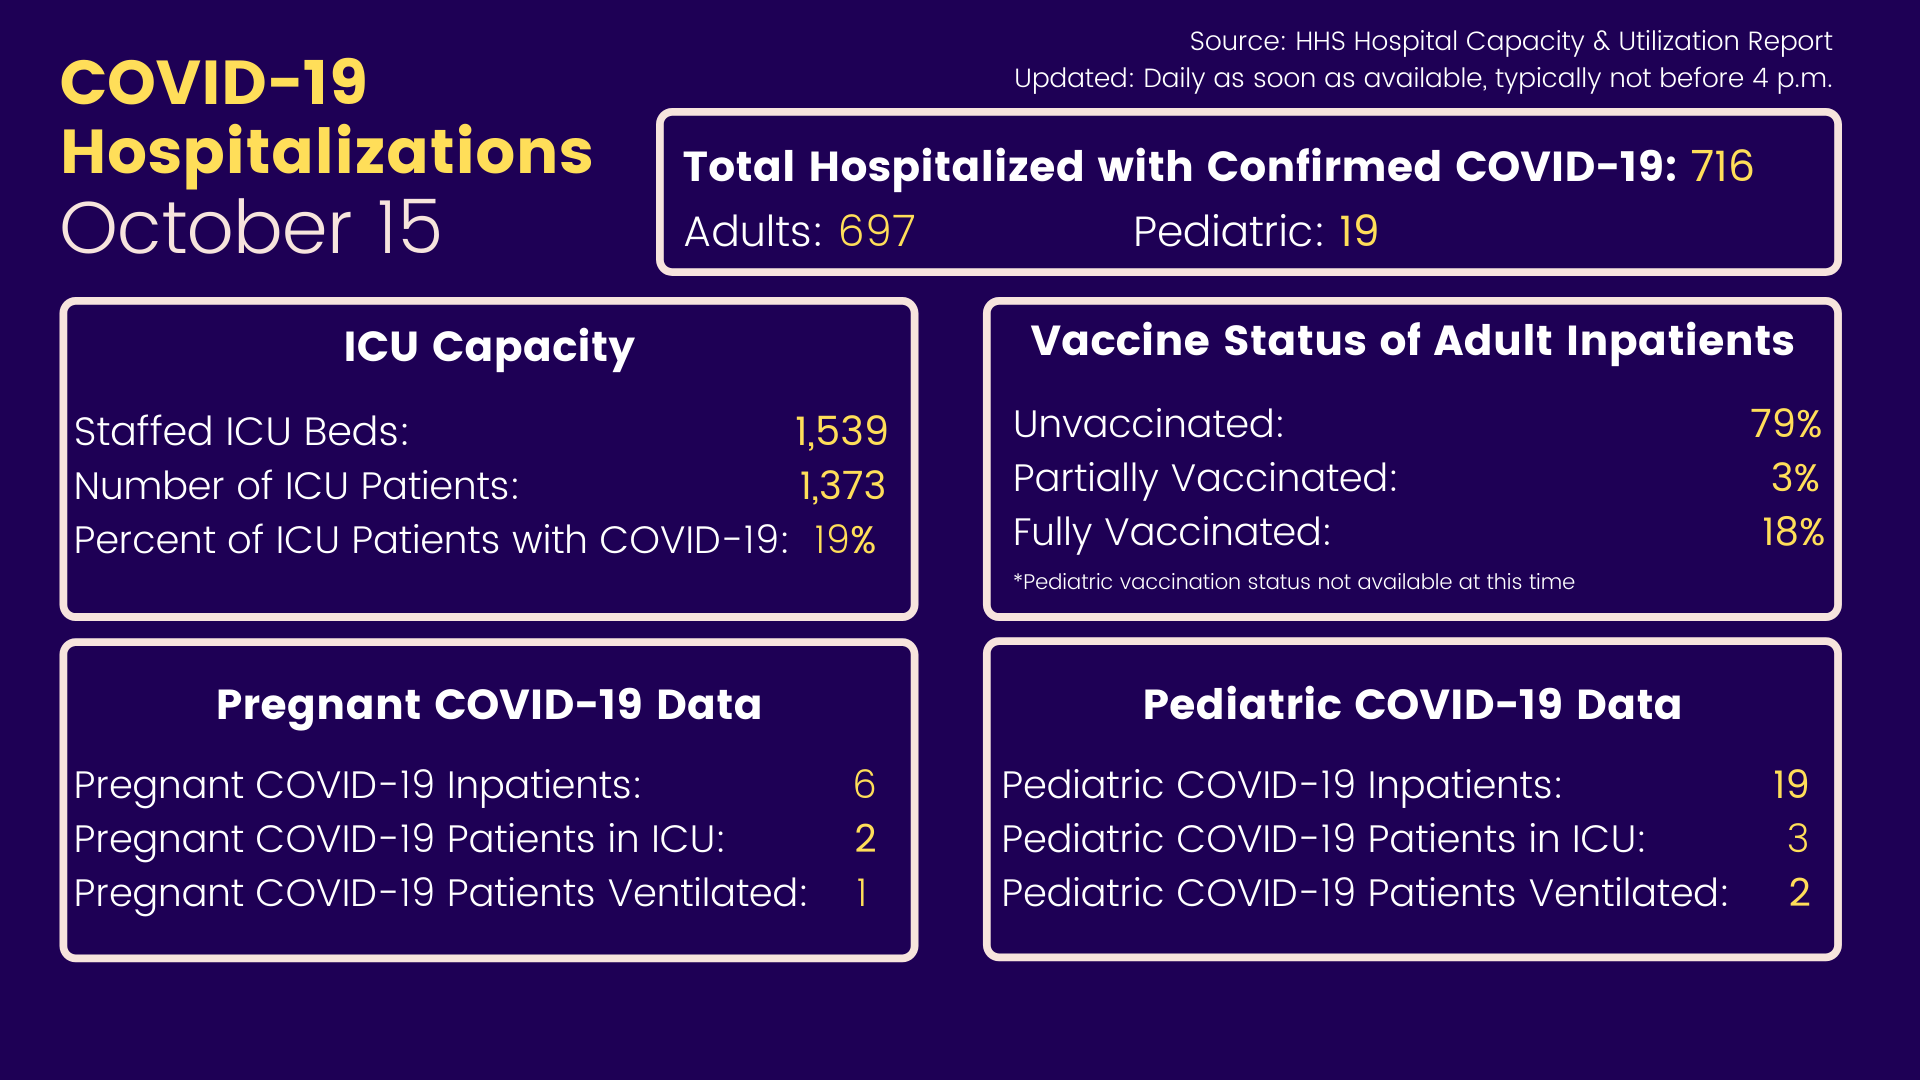Click the Fully Vaccinated 18% value
Screen dimensions: 1920x1080
[x=1792, y=532]
